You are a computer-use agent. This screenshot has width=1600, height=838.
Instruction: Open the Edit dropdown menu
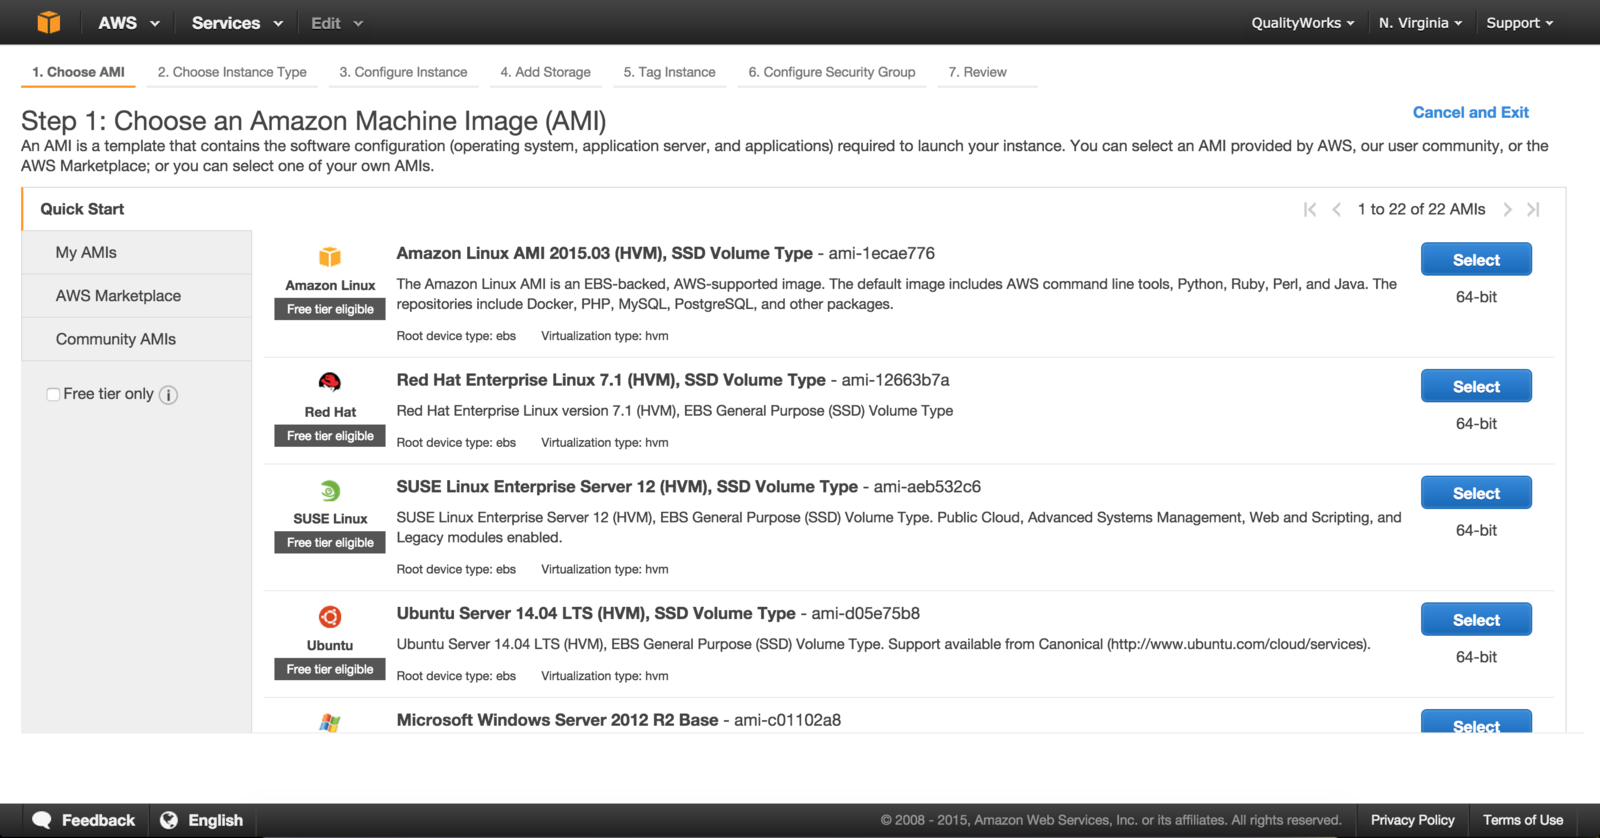(337, 23)
